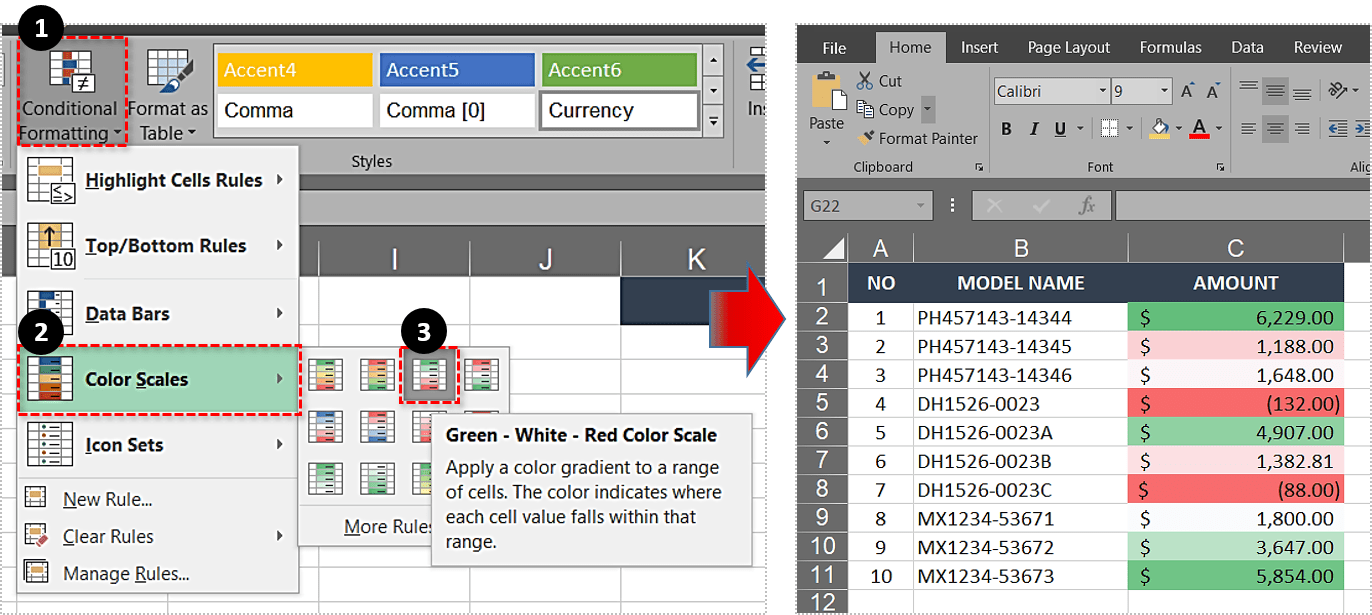Click New Rule... in the menu
Screen dimensions: 1372x615
tap(107, 499)
